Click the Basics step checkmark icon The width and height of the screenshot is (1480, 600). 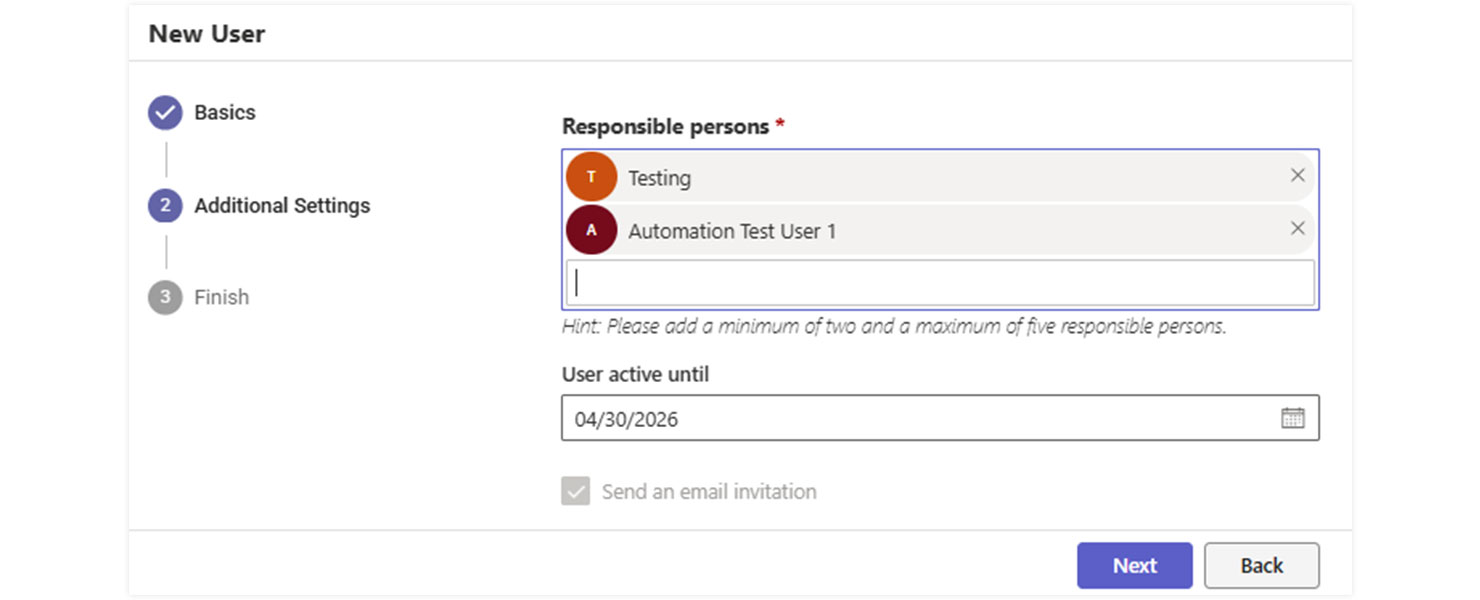coord(165,113)
